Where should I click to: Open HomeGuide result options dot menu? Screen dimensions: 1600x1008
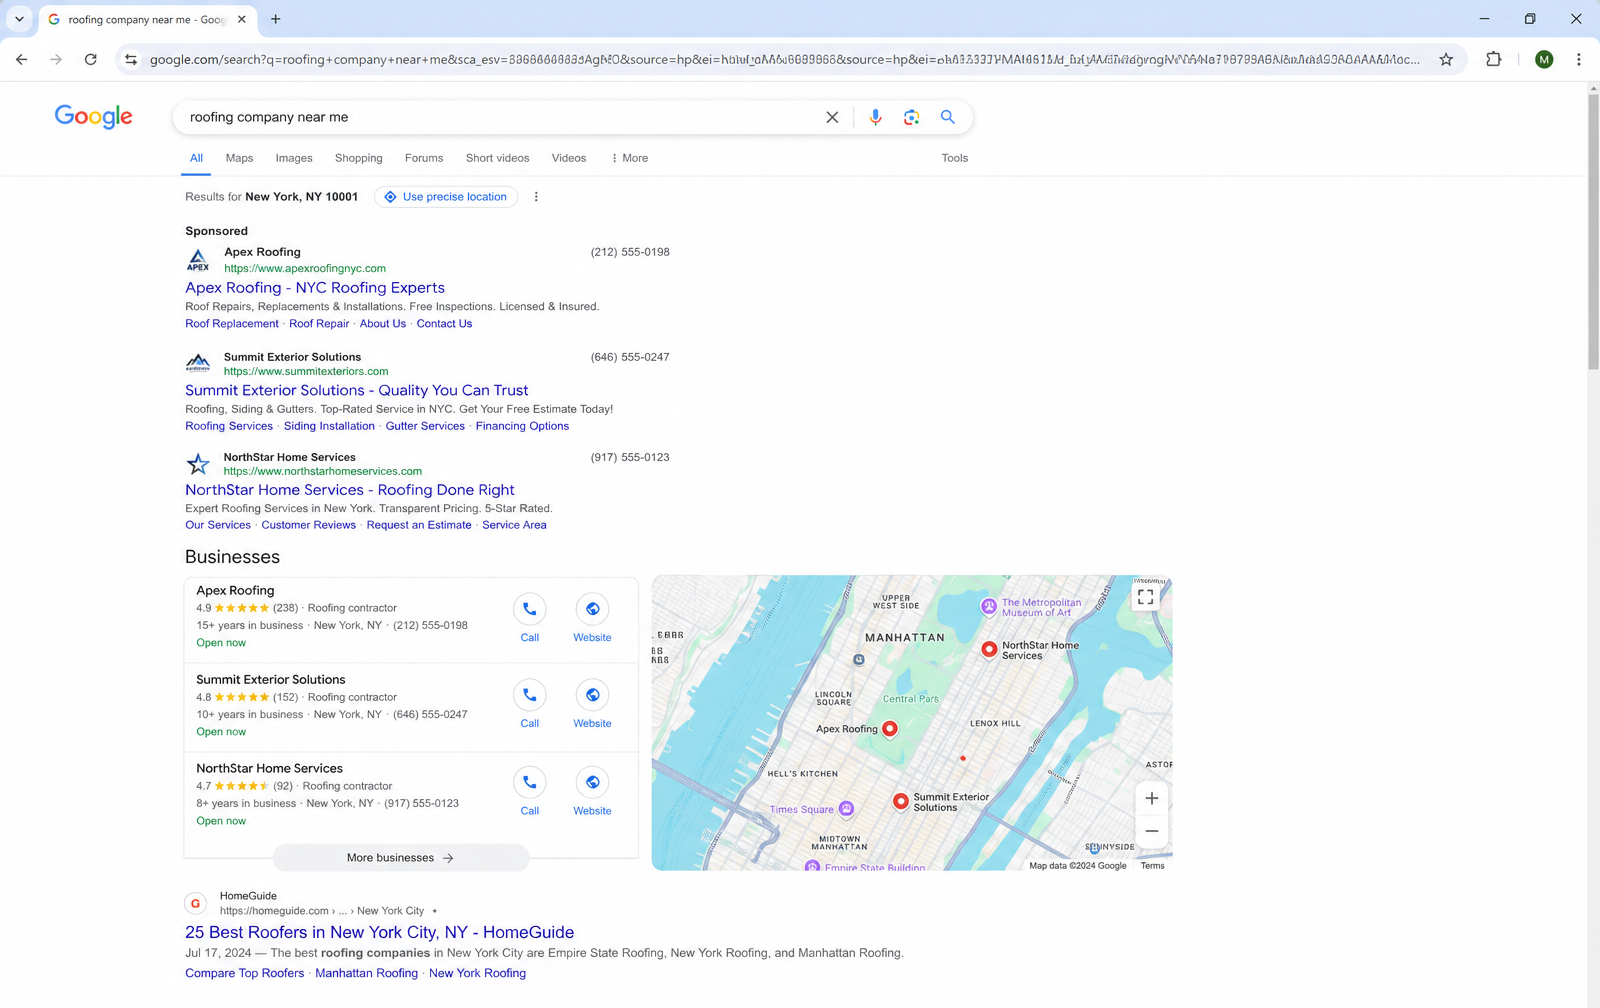pyautogui.click(x=434, y=911)
